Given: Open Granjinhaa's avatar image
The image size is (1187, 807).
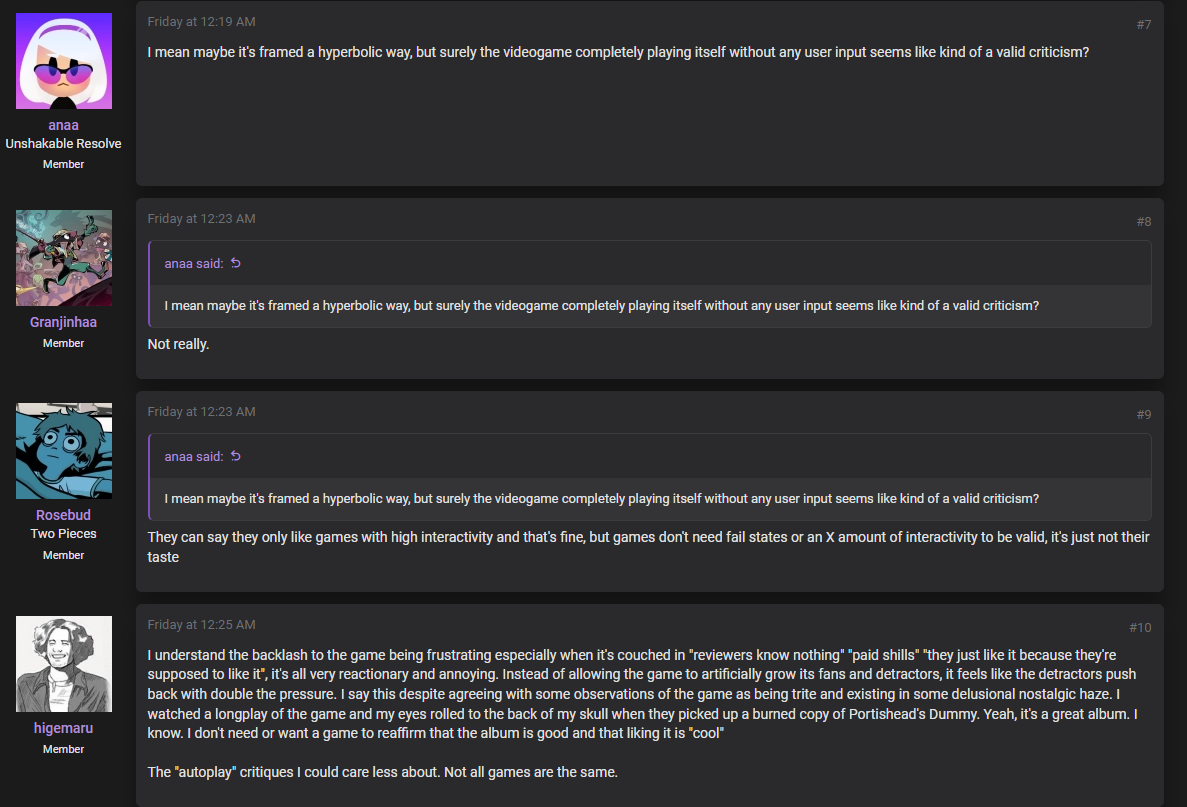Looking at the screenshot, I should [64, 258].
